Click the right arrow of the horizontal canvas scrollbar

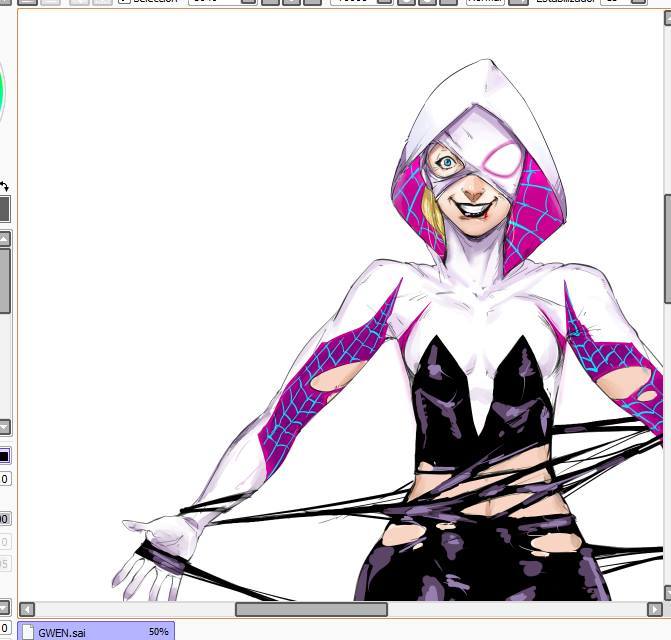point(655,609)
